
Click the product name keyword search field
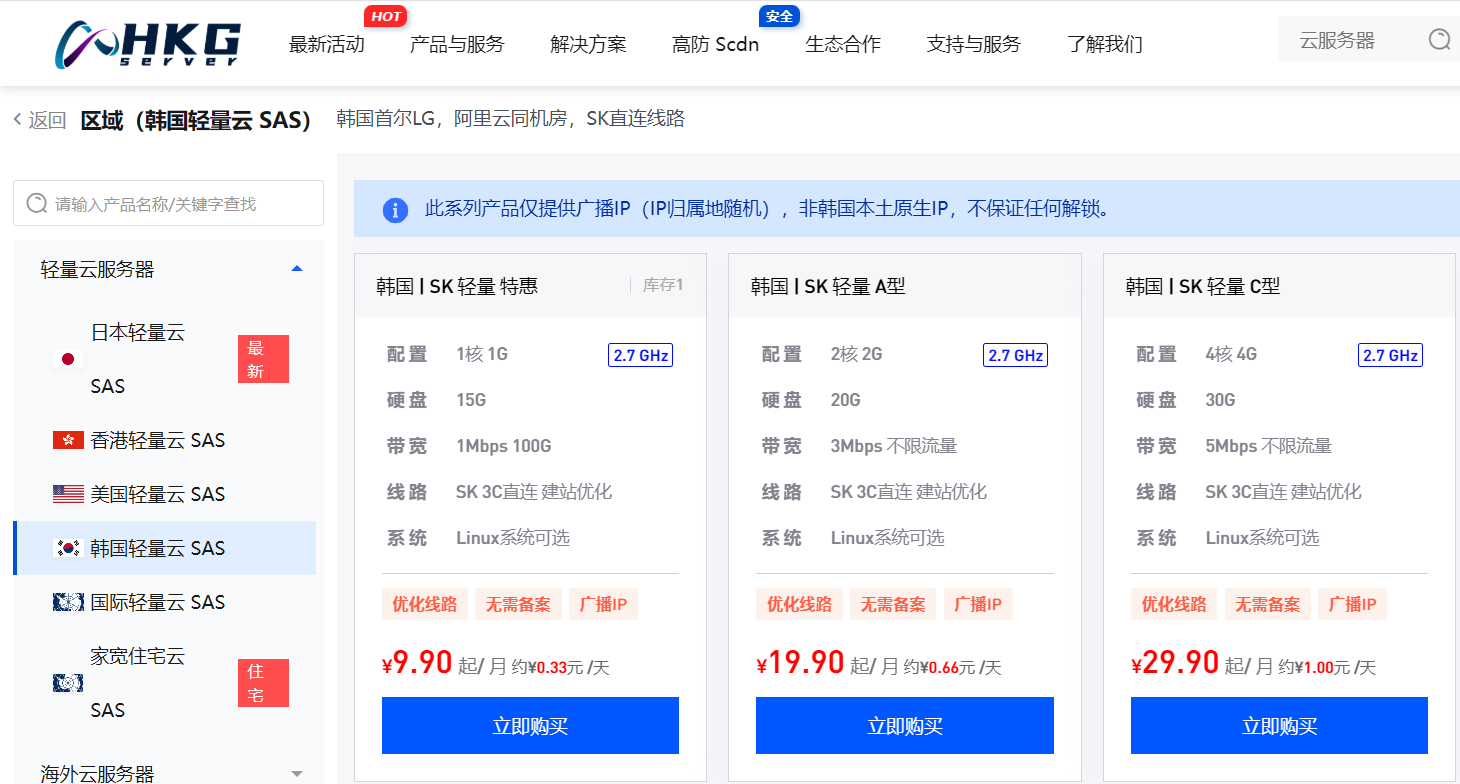[x=168, y=203]
